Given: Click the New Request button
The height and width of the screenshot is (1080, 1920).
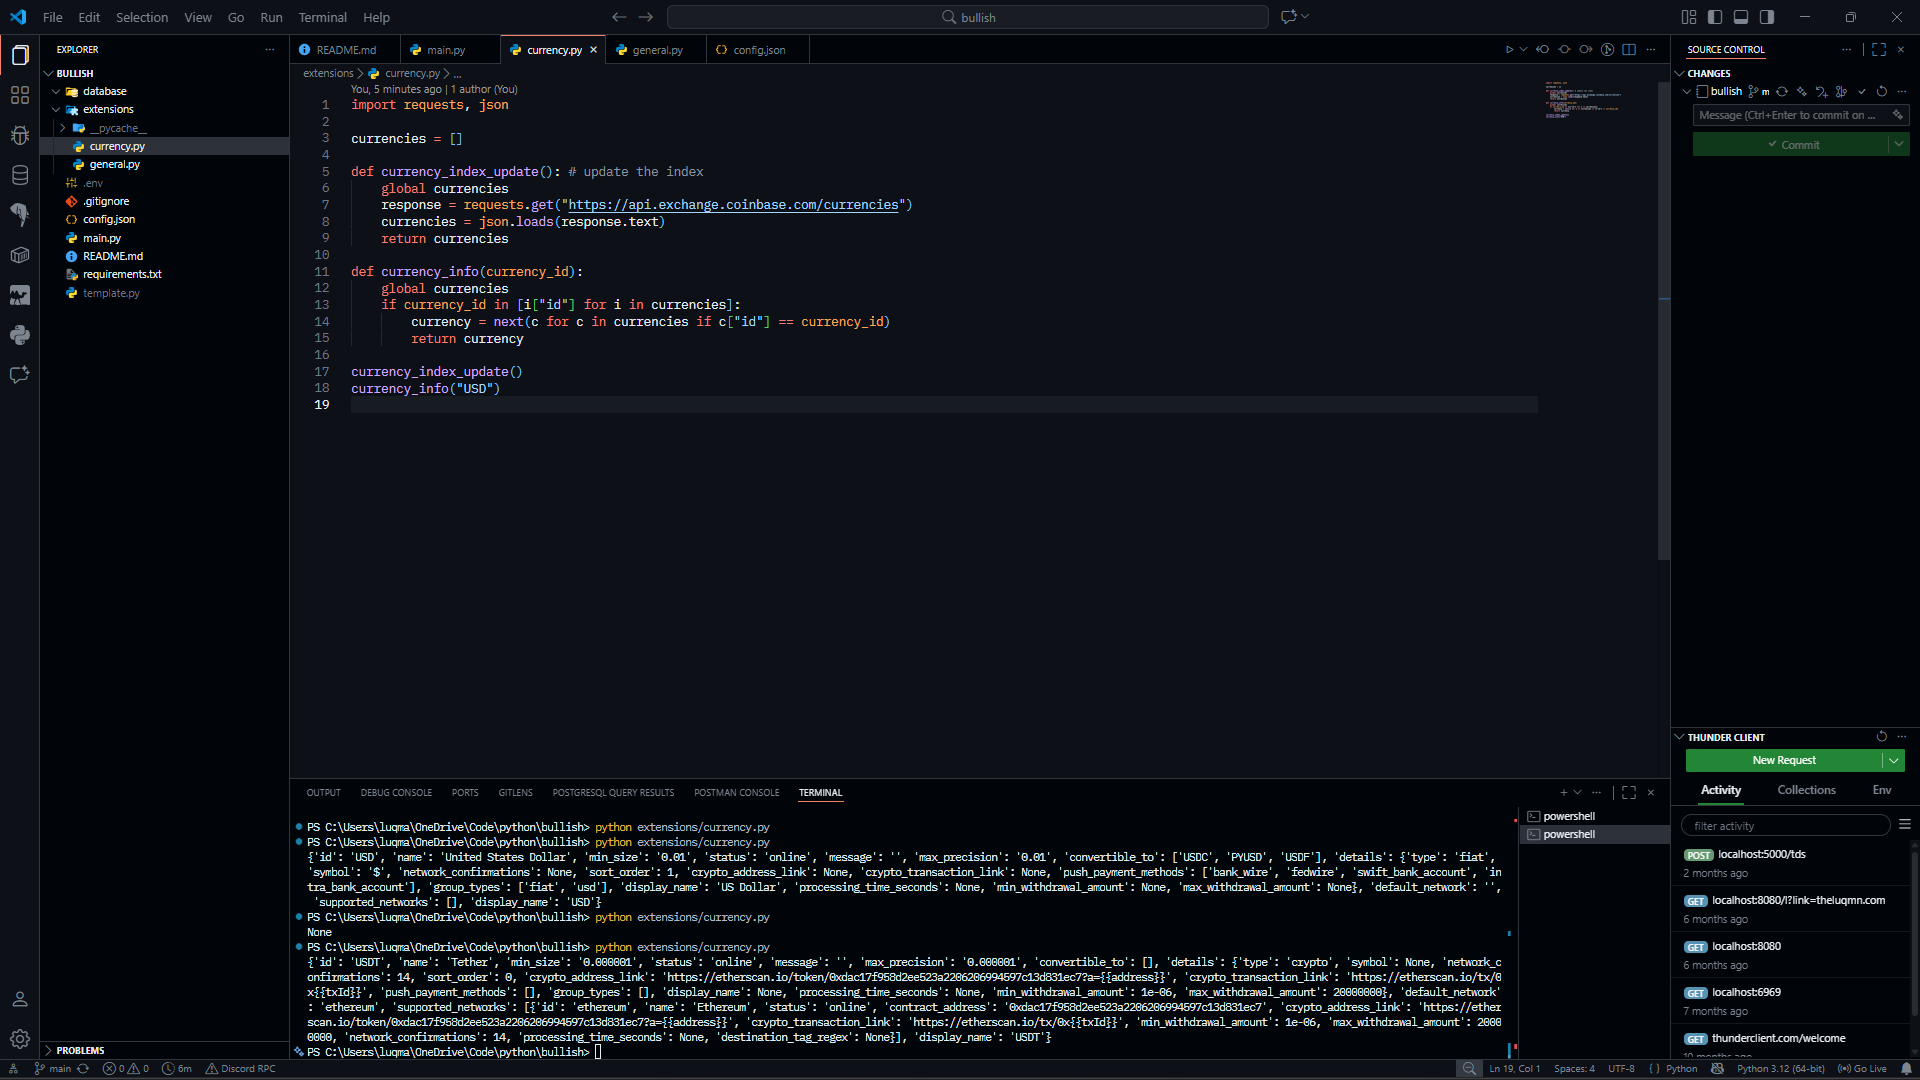Looking at the screenshot, I should 1783,760.
